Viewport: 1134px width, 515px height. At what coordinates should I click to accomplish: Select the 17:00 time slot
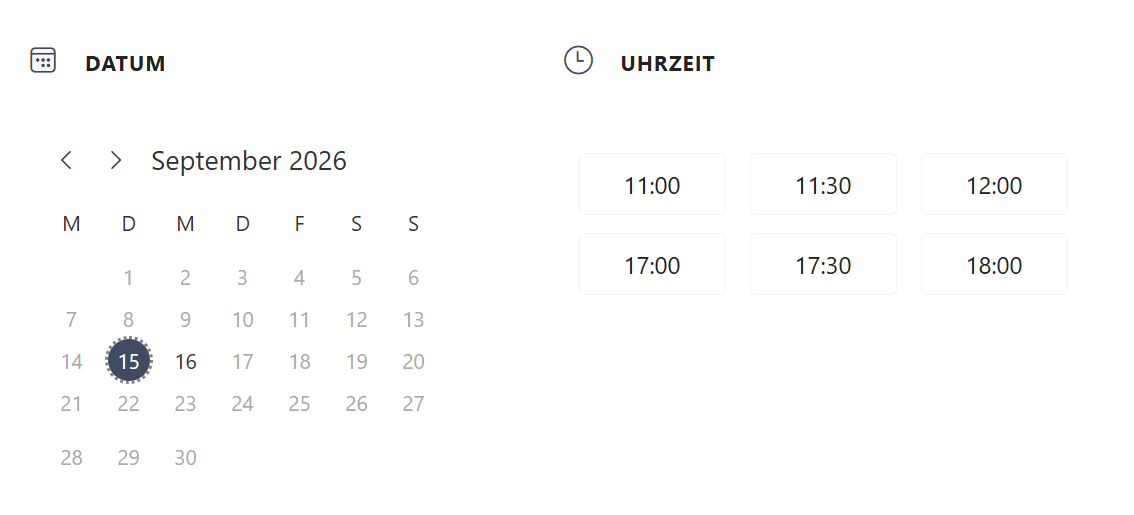[x=652, y=264]
